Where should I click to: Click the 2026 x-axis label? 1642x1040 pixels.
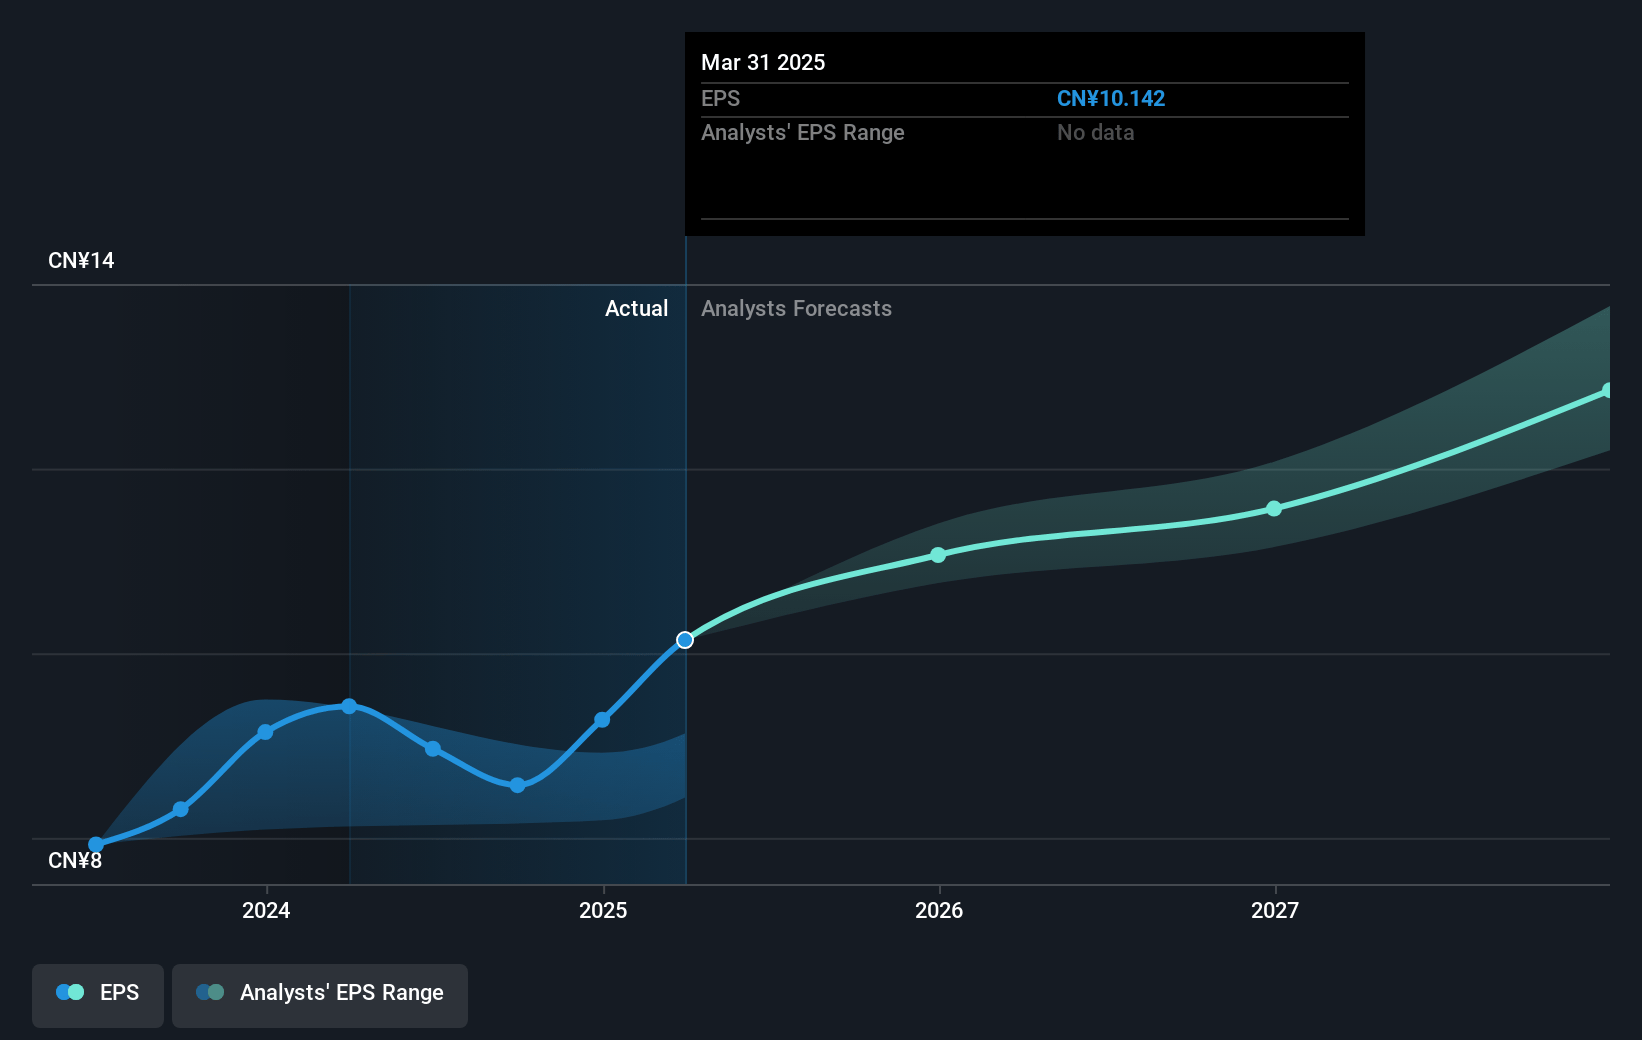coord(939,910)
